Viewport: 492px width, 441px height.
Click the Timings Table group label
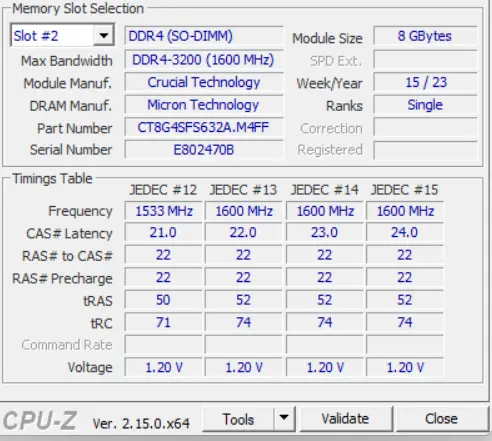(52, 179)
